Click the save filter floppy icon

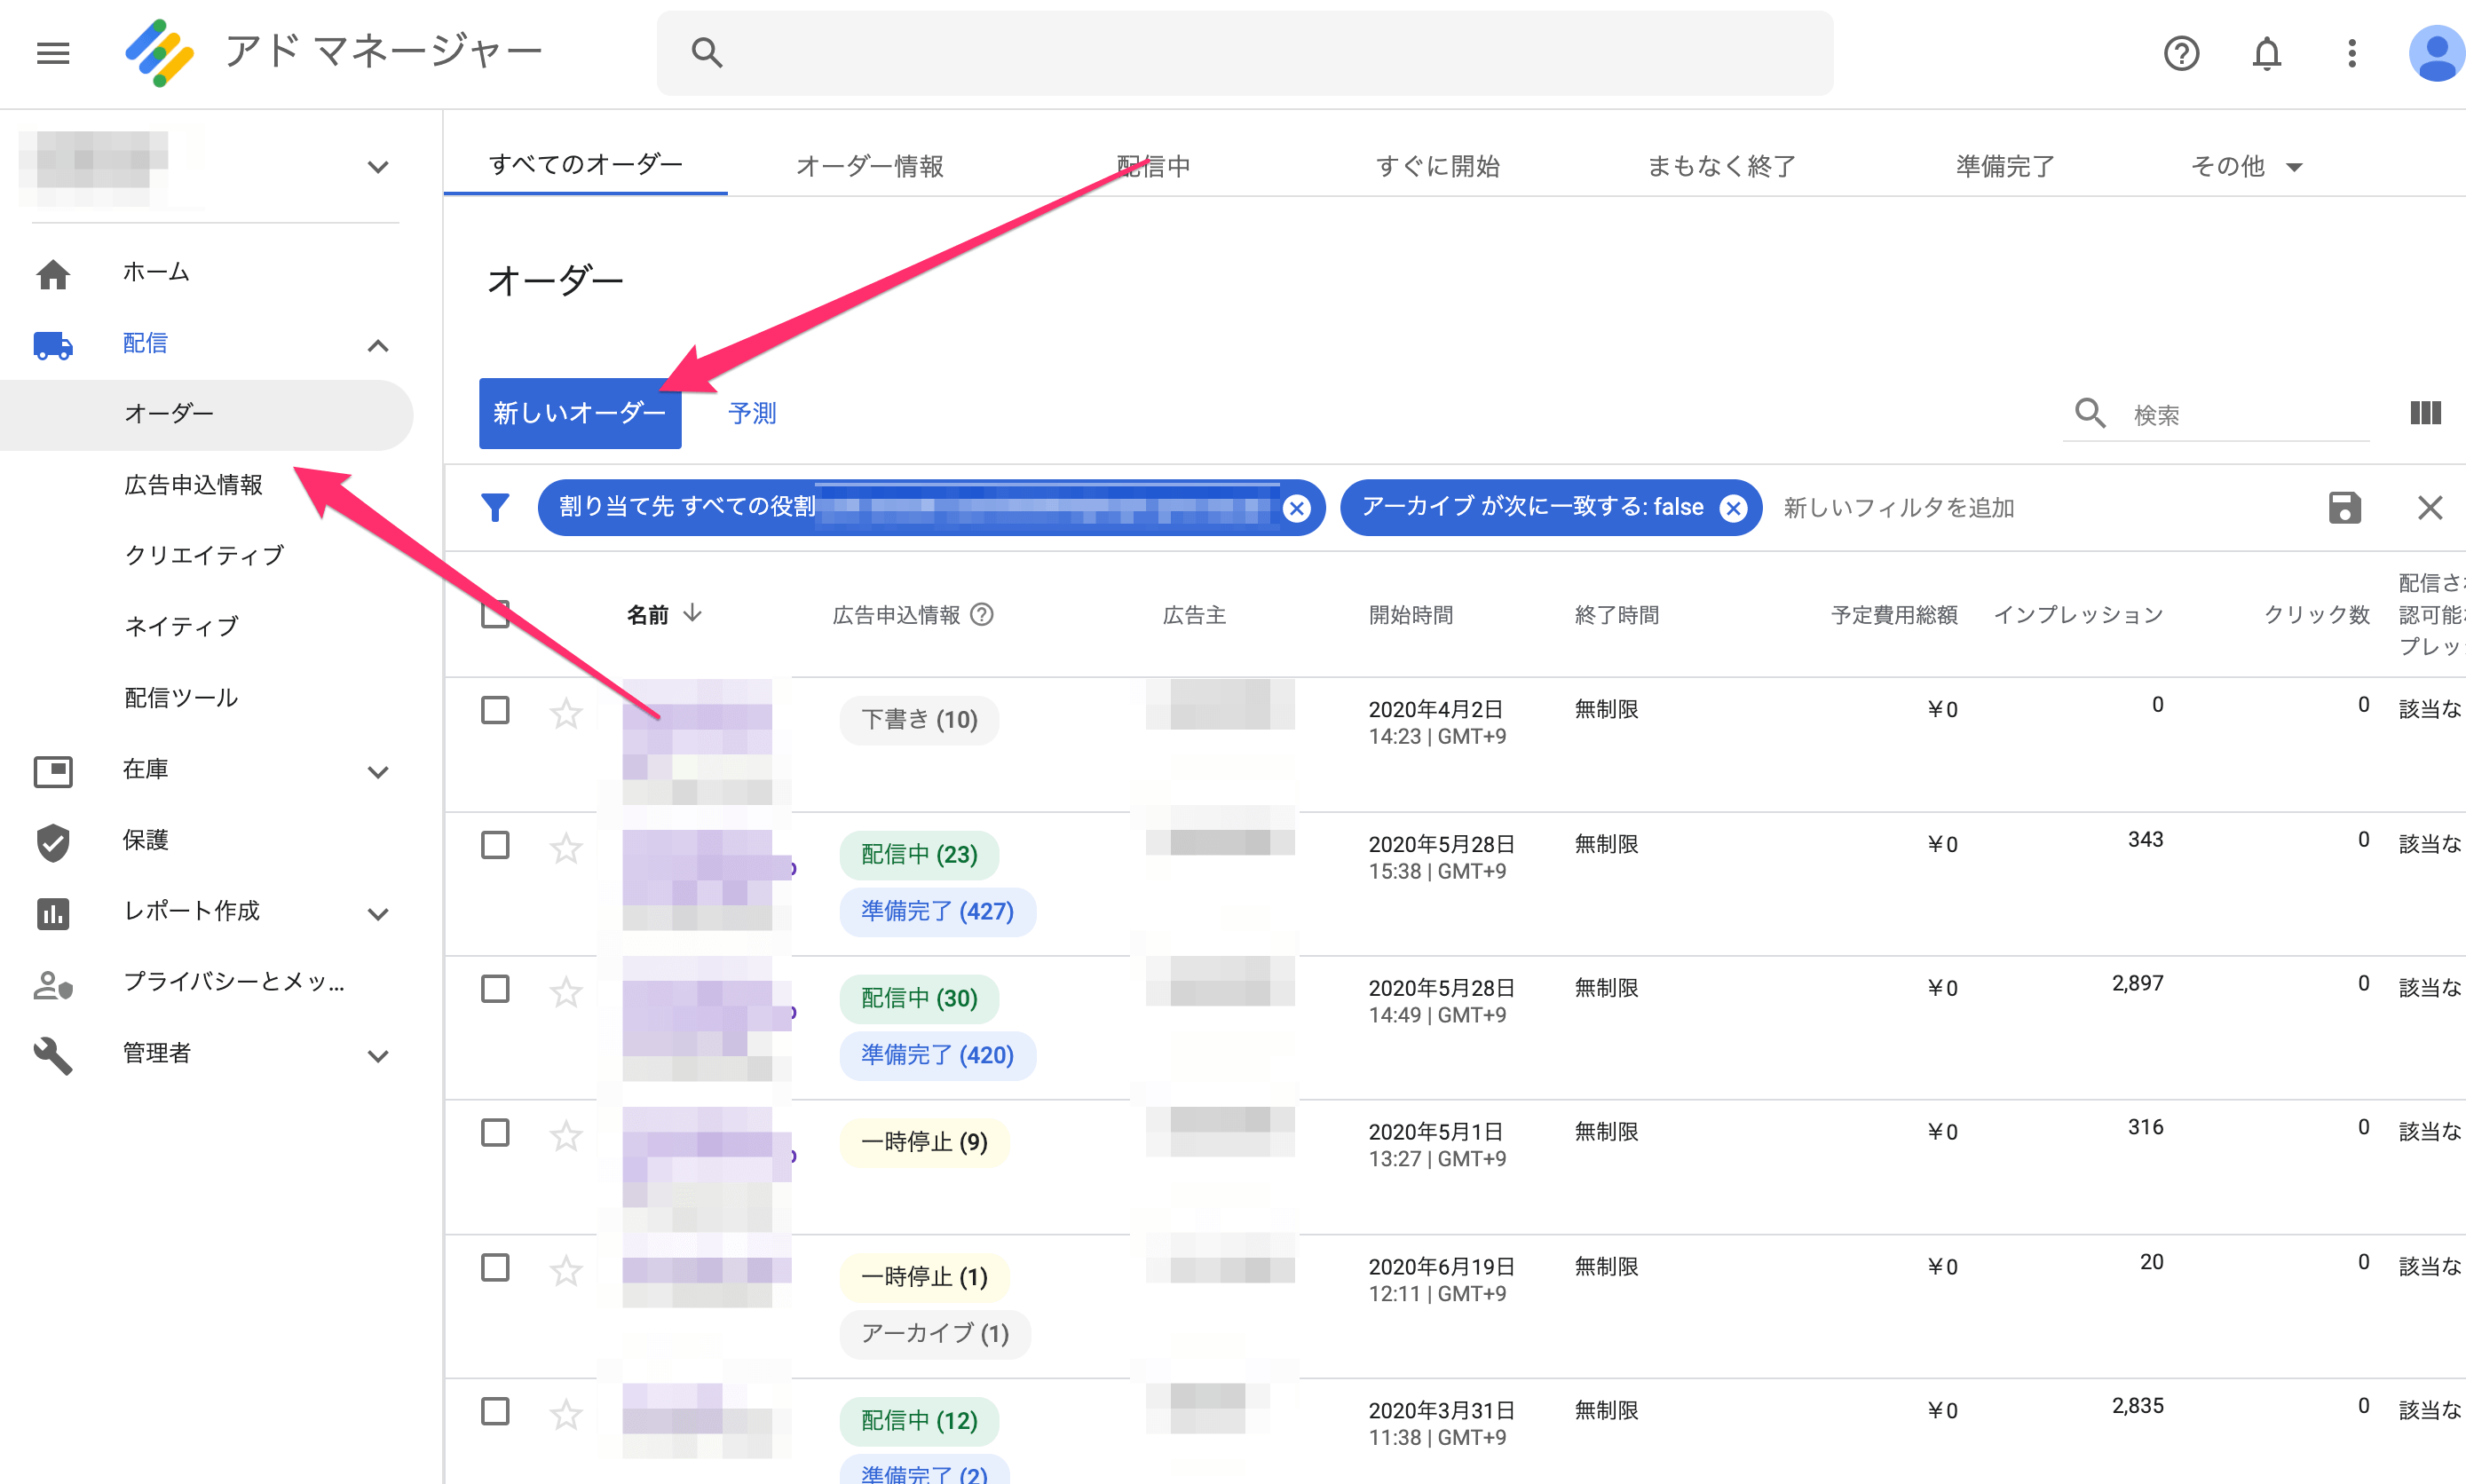(x=2344, y=508)
